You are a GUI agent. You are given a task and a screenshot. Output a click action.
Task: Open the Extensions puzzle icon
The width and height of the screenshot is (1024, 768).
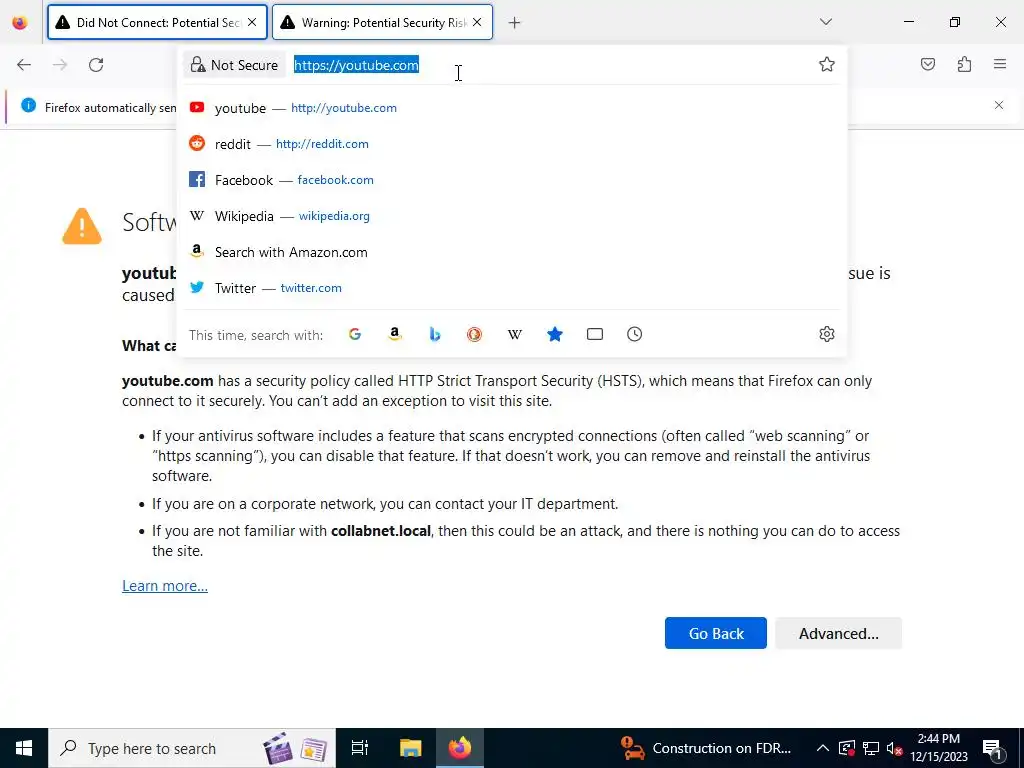click(964, 64)
